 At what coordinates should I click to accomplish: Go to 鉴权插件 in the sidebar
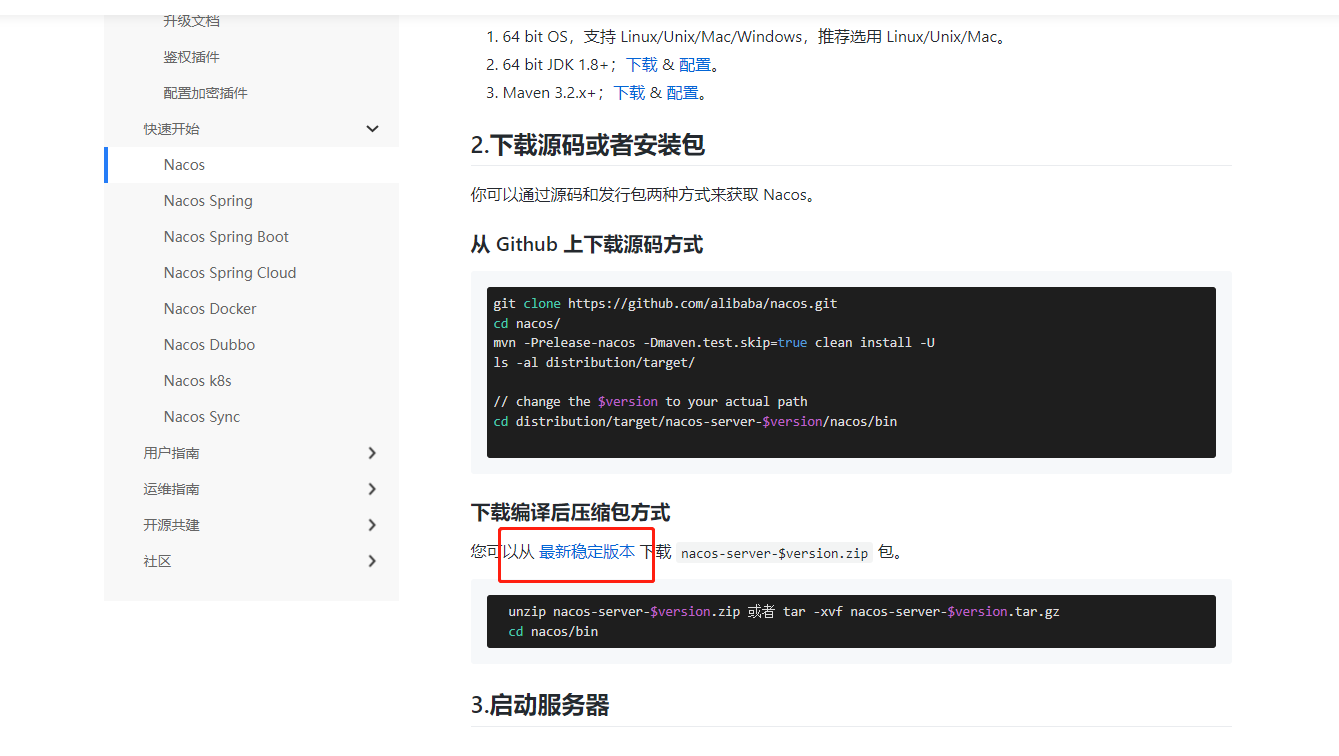pos(191,57)
